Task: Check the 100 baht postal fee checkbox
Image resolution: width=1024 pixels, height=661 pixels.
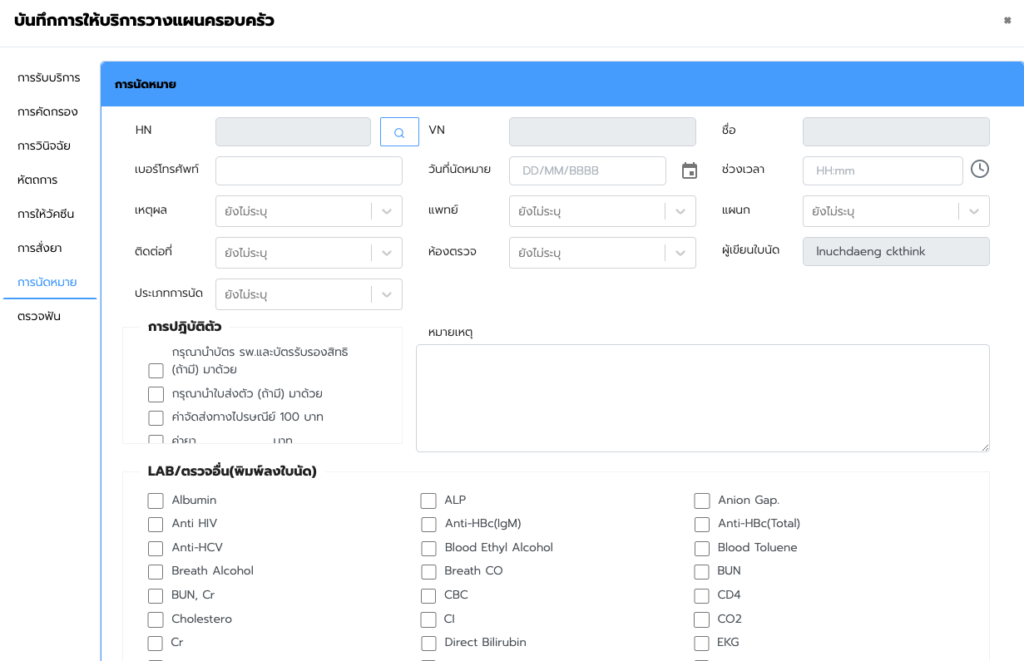Action: [155, 418]
